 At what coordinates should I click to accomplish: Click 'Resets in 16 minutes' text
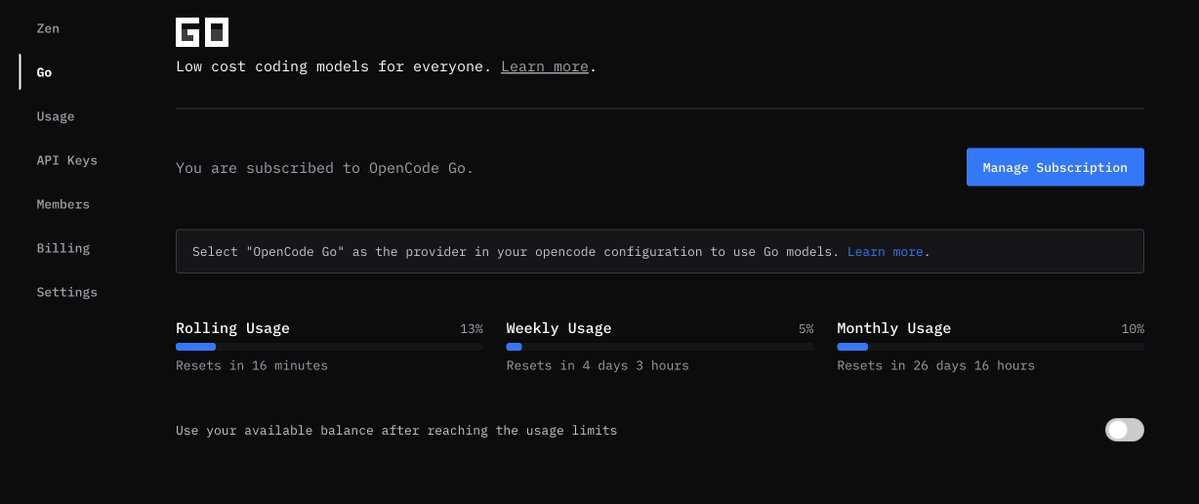click(x=252, y=366)
